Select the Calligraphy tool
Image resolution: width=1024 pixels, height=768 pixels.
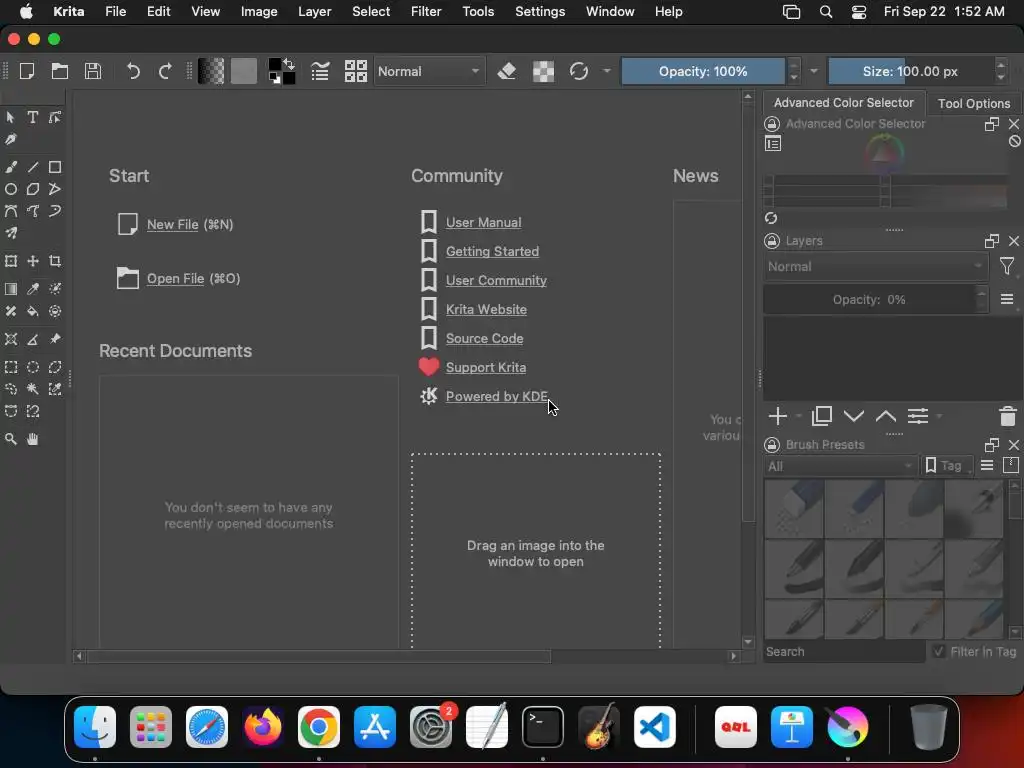pos(11,140)
